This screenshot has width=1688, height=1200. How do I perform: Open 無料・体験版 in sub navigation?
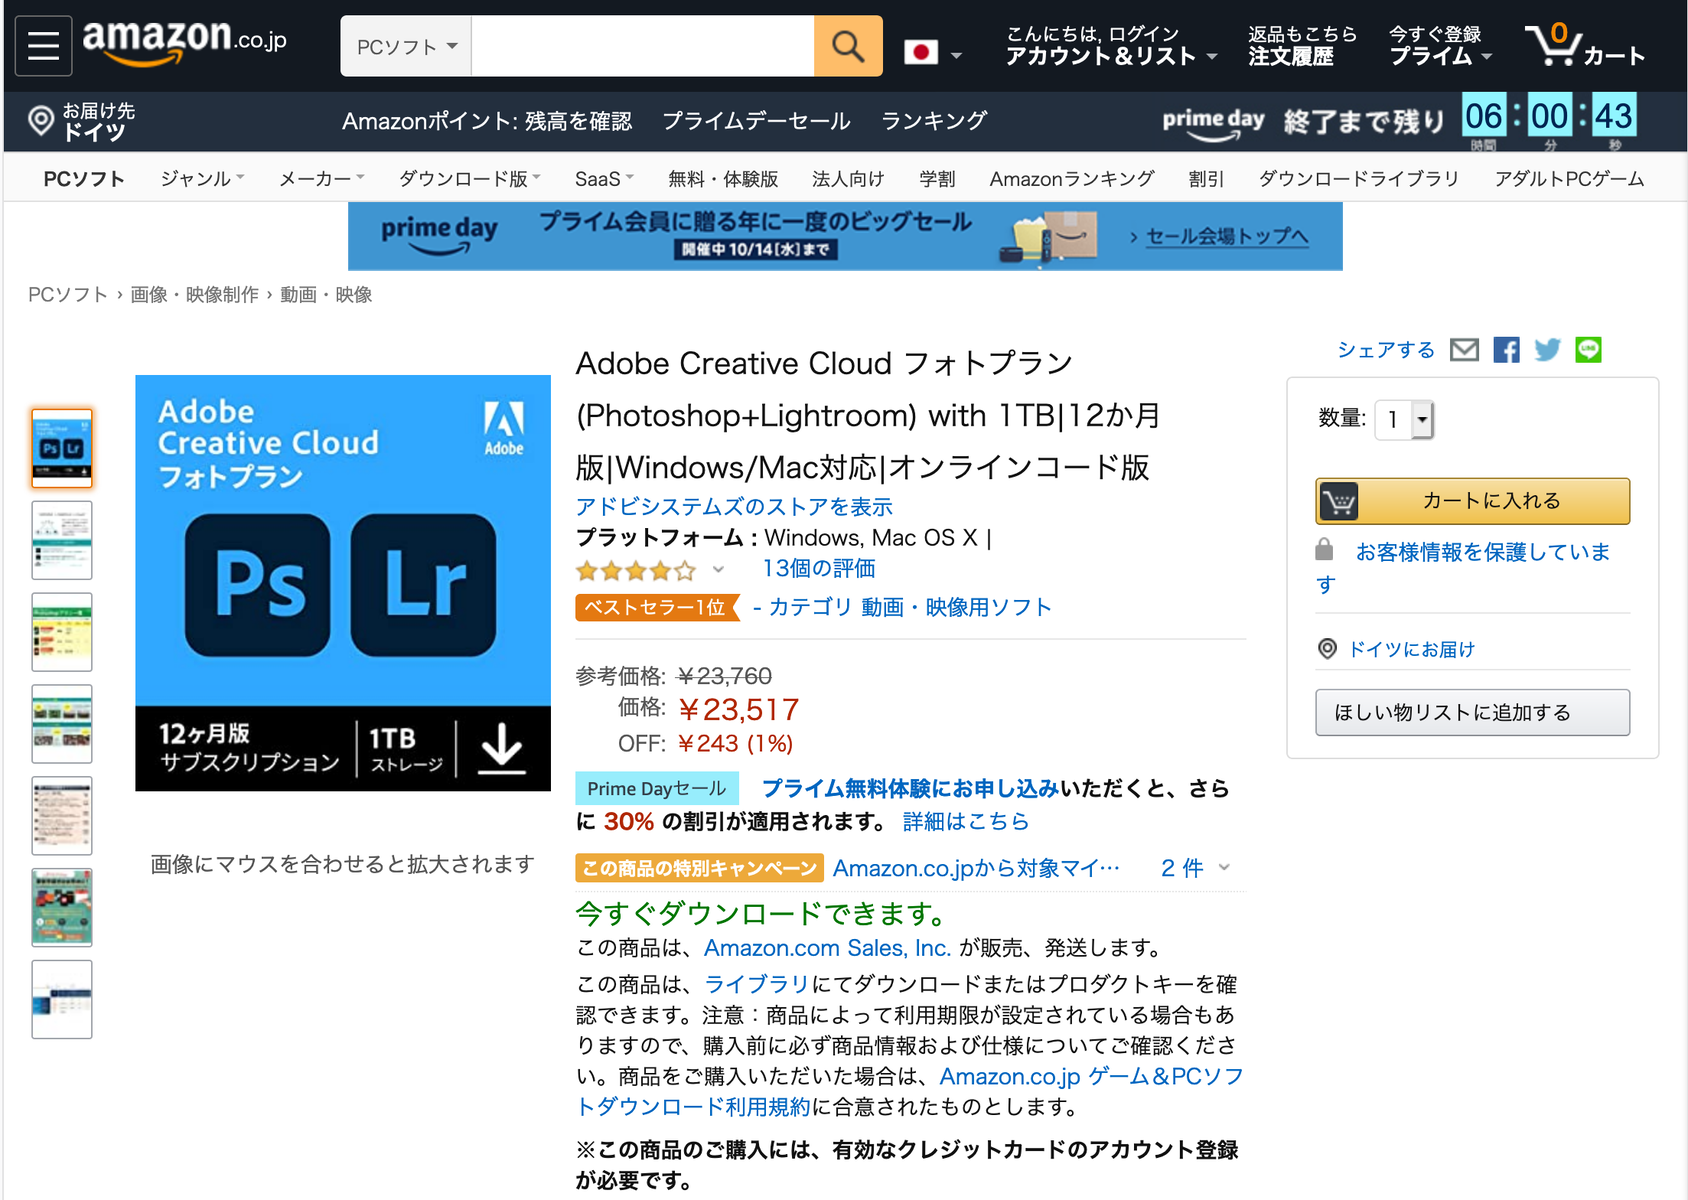point(723,179)
